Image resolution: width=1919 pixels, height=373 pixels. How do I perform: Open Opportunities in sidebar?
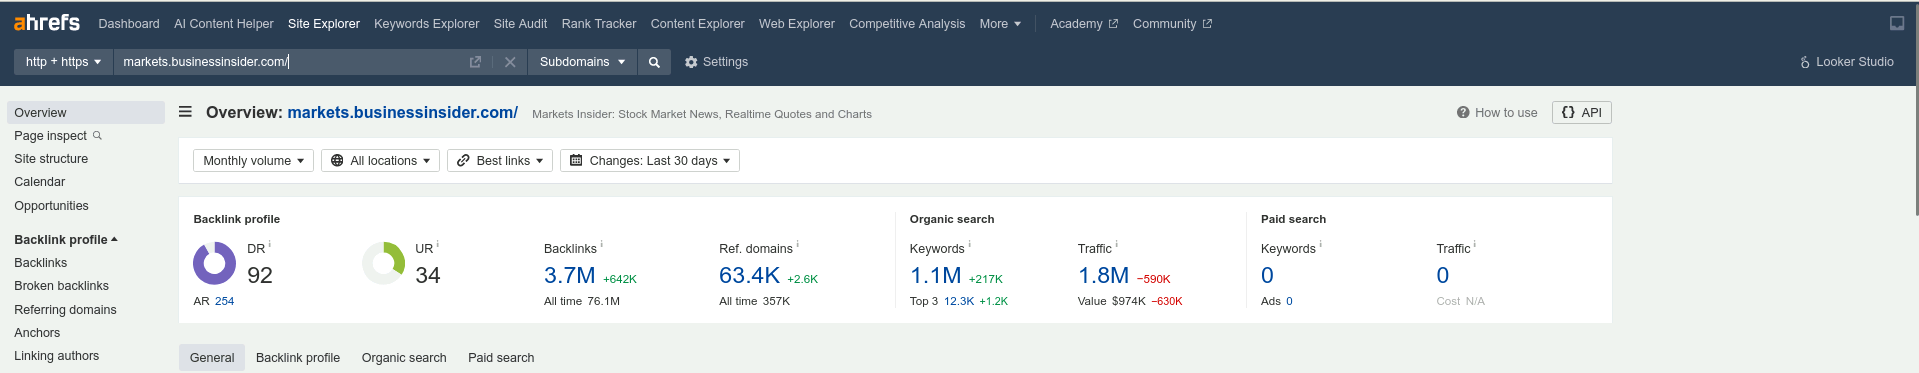pyautogui.click(x=51, y=206)
